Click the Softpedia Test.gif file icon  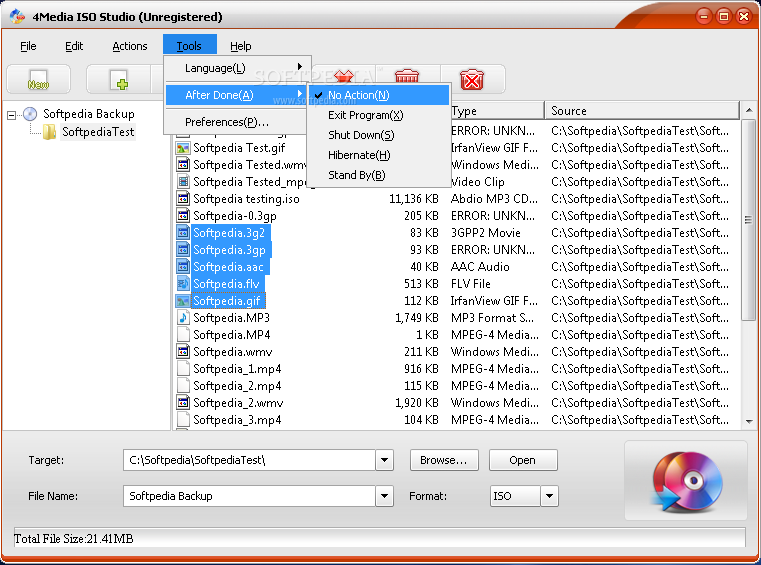(x=183, y=148)
